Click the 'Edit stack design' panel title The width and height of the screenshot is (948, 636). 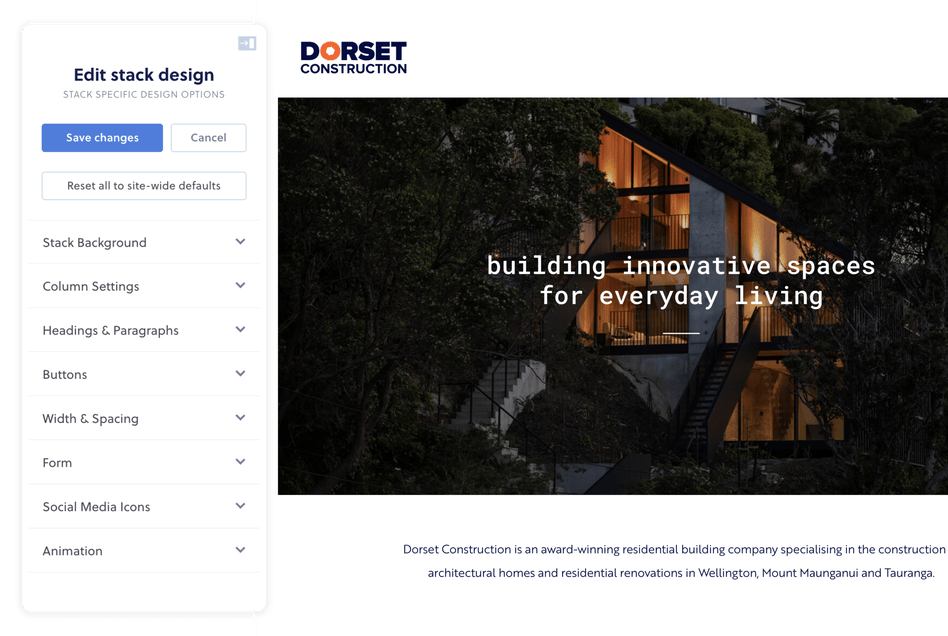[144, 75]
